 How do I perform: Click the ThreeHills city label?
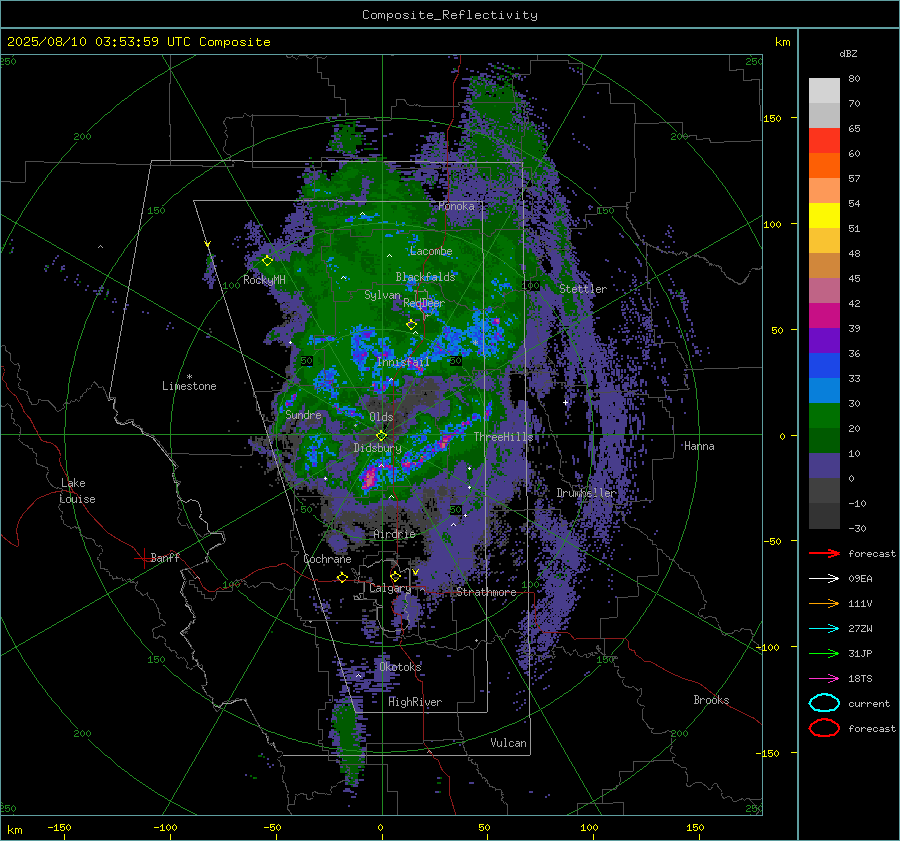pos(503,437)
